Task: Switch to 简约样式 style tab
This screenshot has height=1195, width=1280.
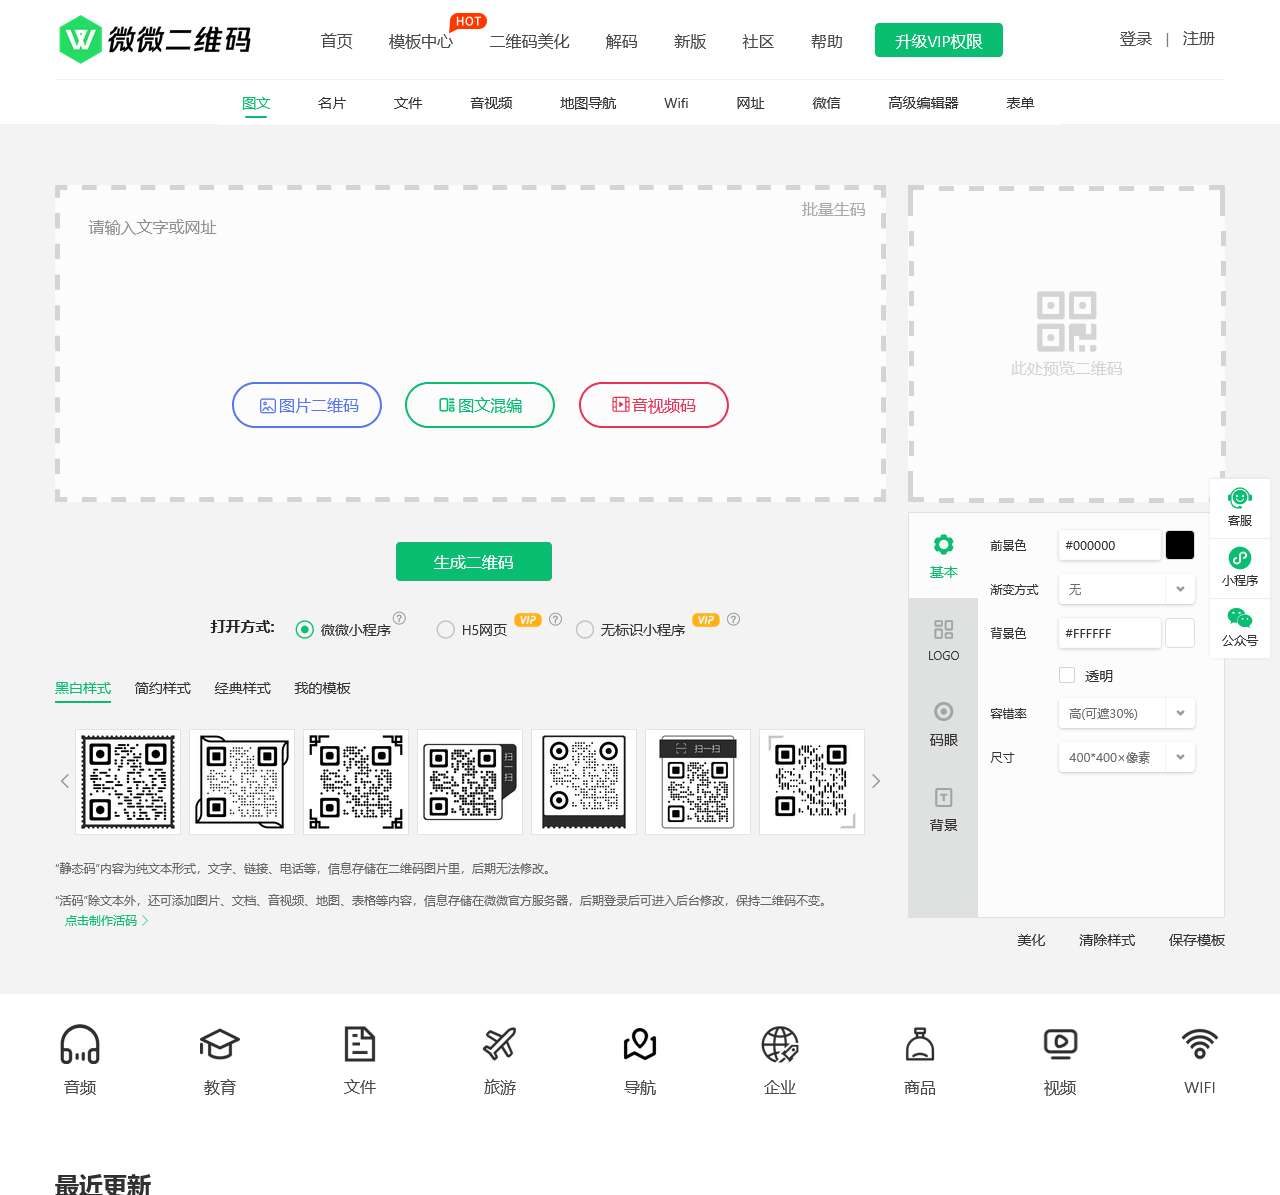Action: point(162,688)
